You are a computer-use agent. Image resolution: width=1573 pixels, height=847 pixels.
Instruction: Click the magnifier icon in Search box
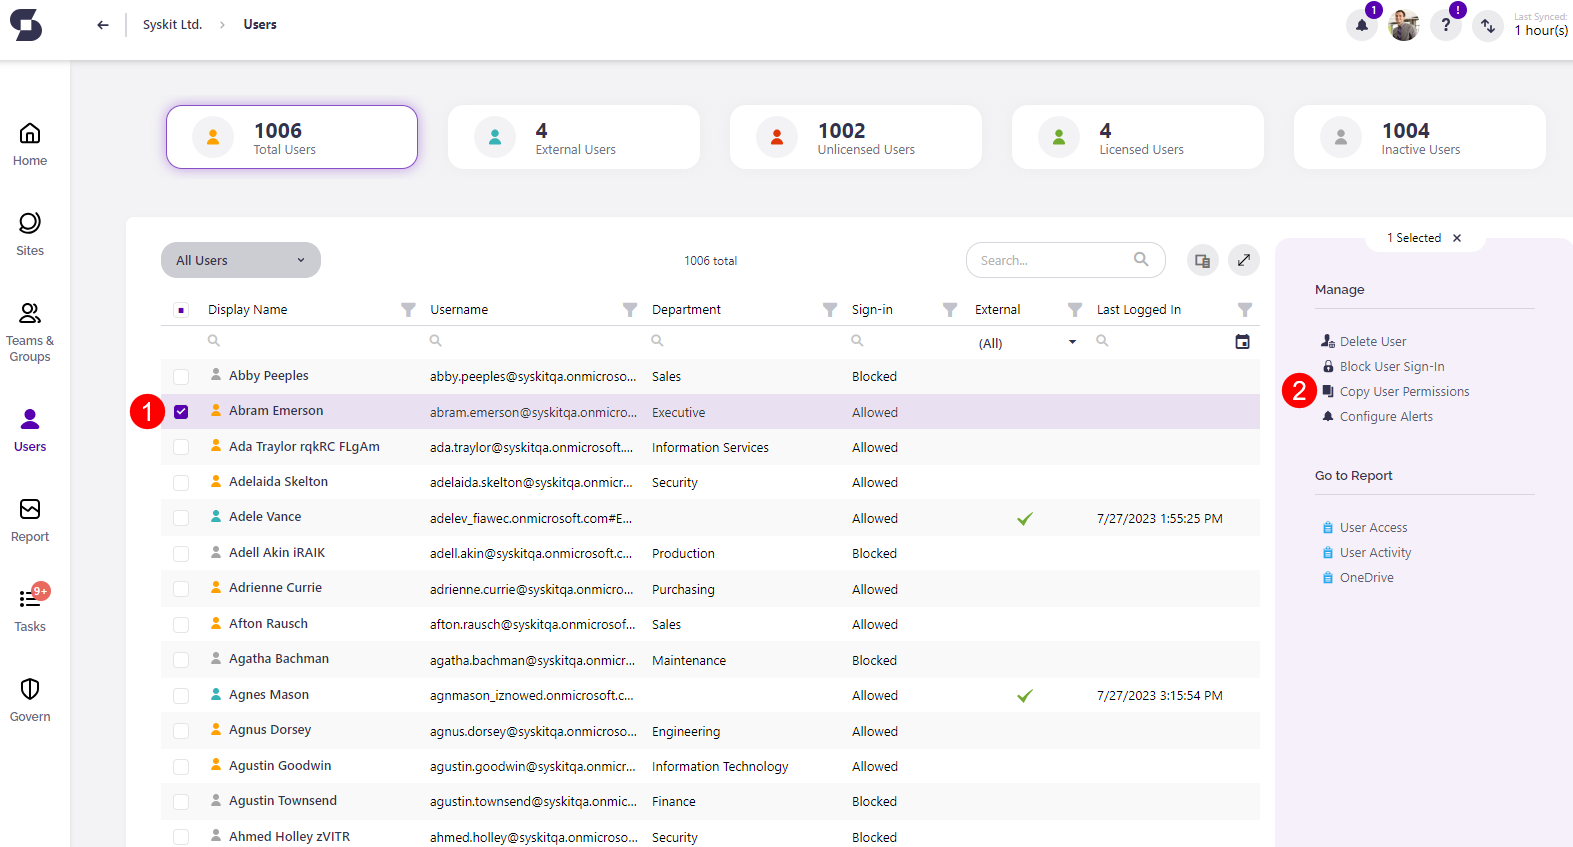[x=1141, y=259]
